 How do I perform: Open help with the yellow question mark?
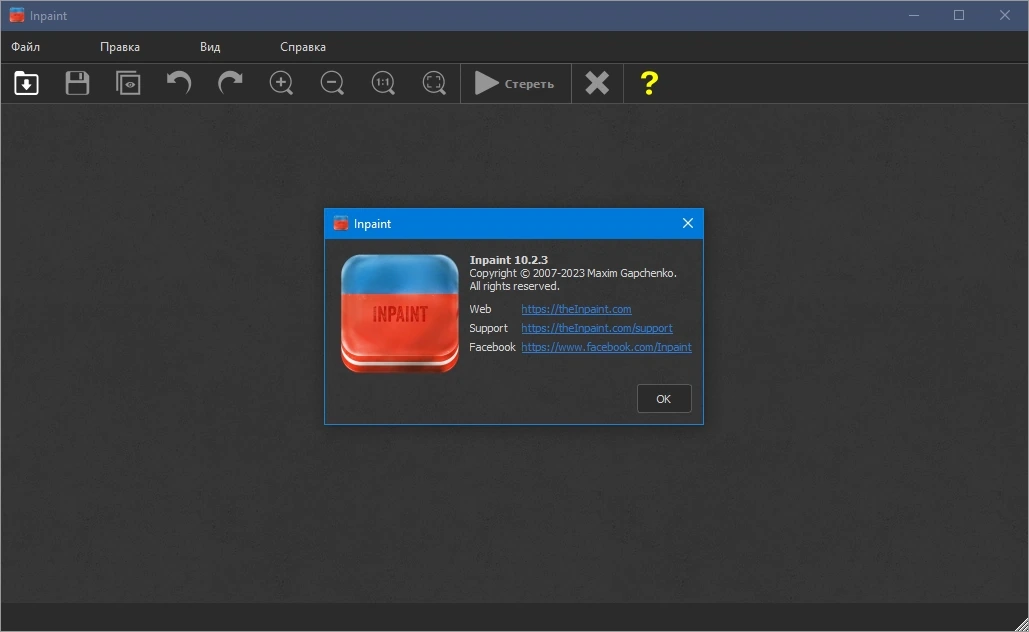[649, 83]
